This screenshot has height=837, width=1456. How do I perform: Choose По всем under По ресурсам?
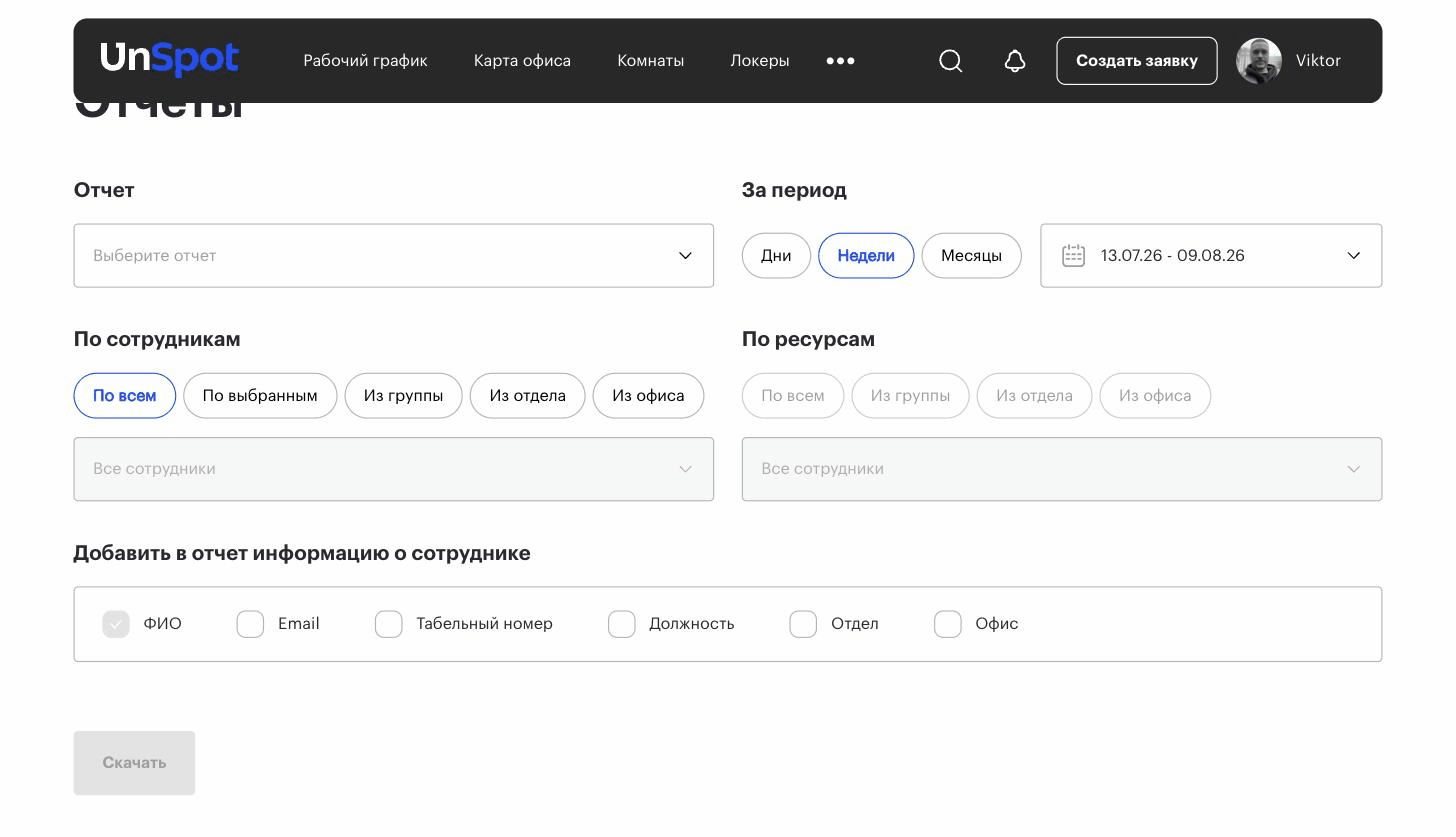pos(793,396)
